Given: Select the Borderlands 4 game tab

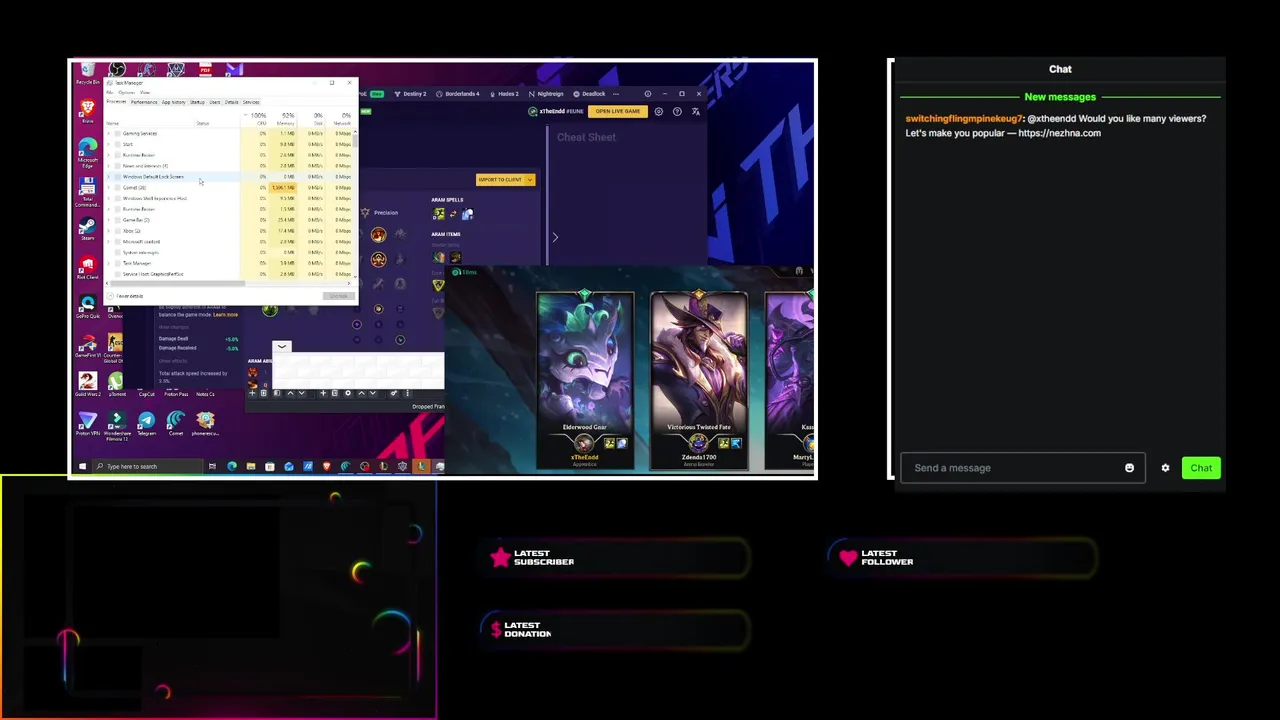Looking at the screenshot, I should (x=459, y=94).
